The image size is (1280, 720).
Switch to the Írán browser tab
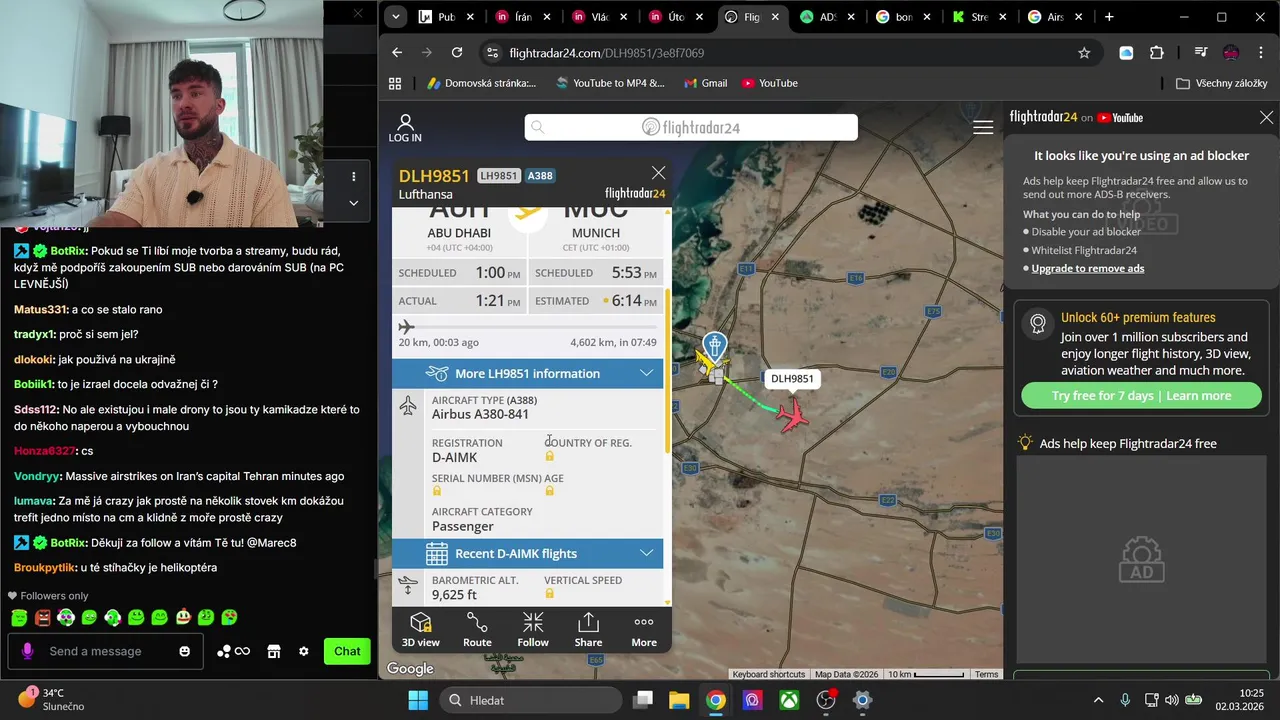click(x=523, y=17)
